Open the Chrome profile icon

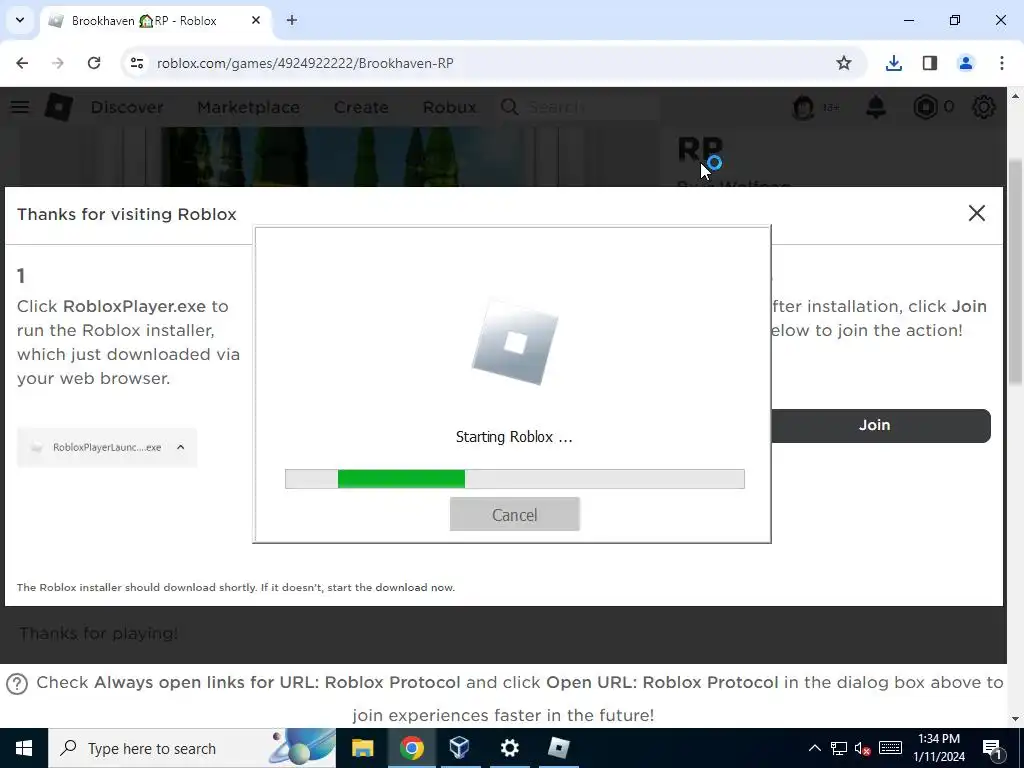(x=966, y=63)
